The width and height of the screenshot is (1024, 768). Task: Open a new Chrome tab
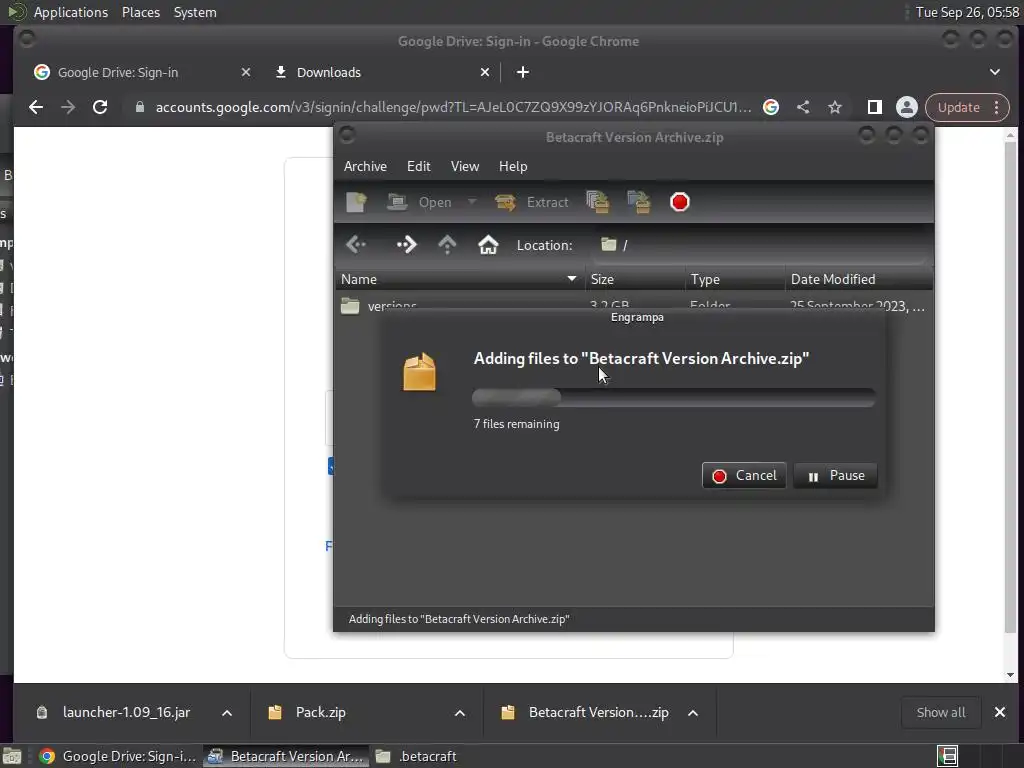click(522, 72)
